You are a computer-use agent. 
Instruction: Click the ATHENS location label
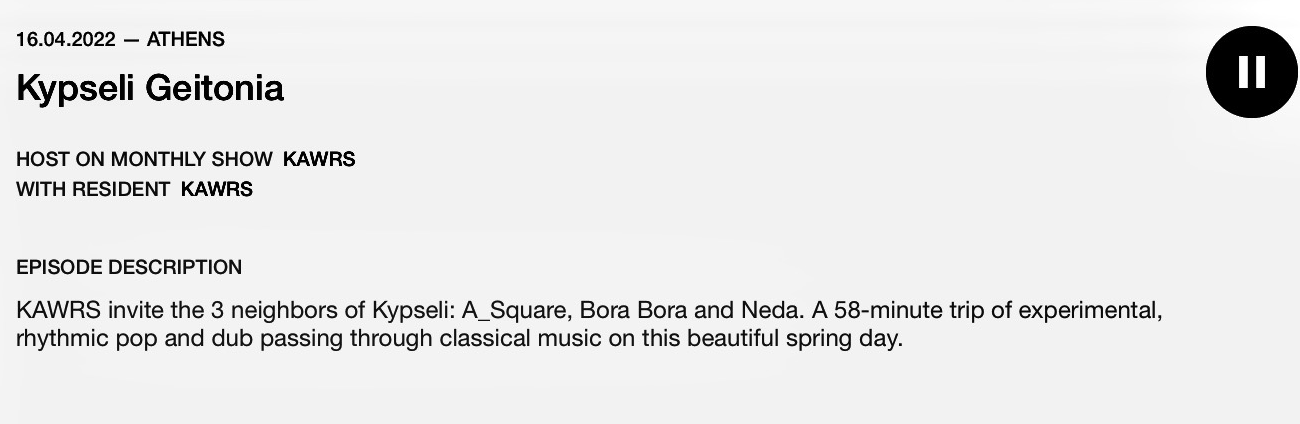186,40
